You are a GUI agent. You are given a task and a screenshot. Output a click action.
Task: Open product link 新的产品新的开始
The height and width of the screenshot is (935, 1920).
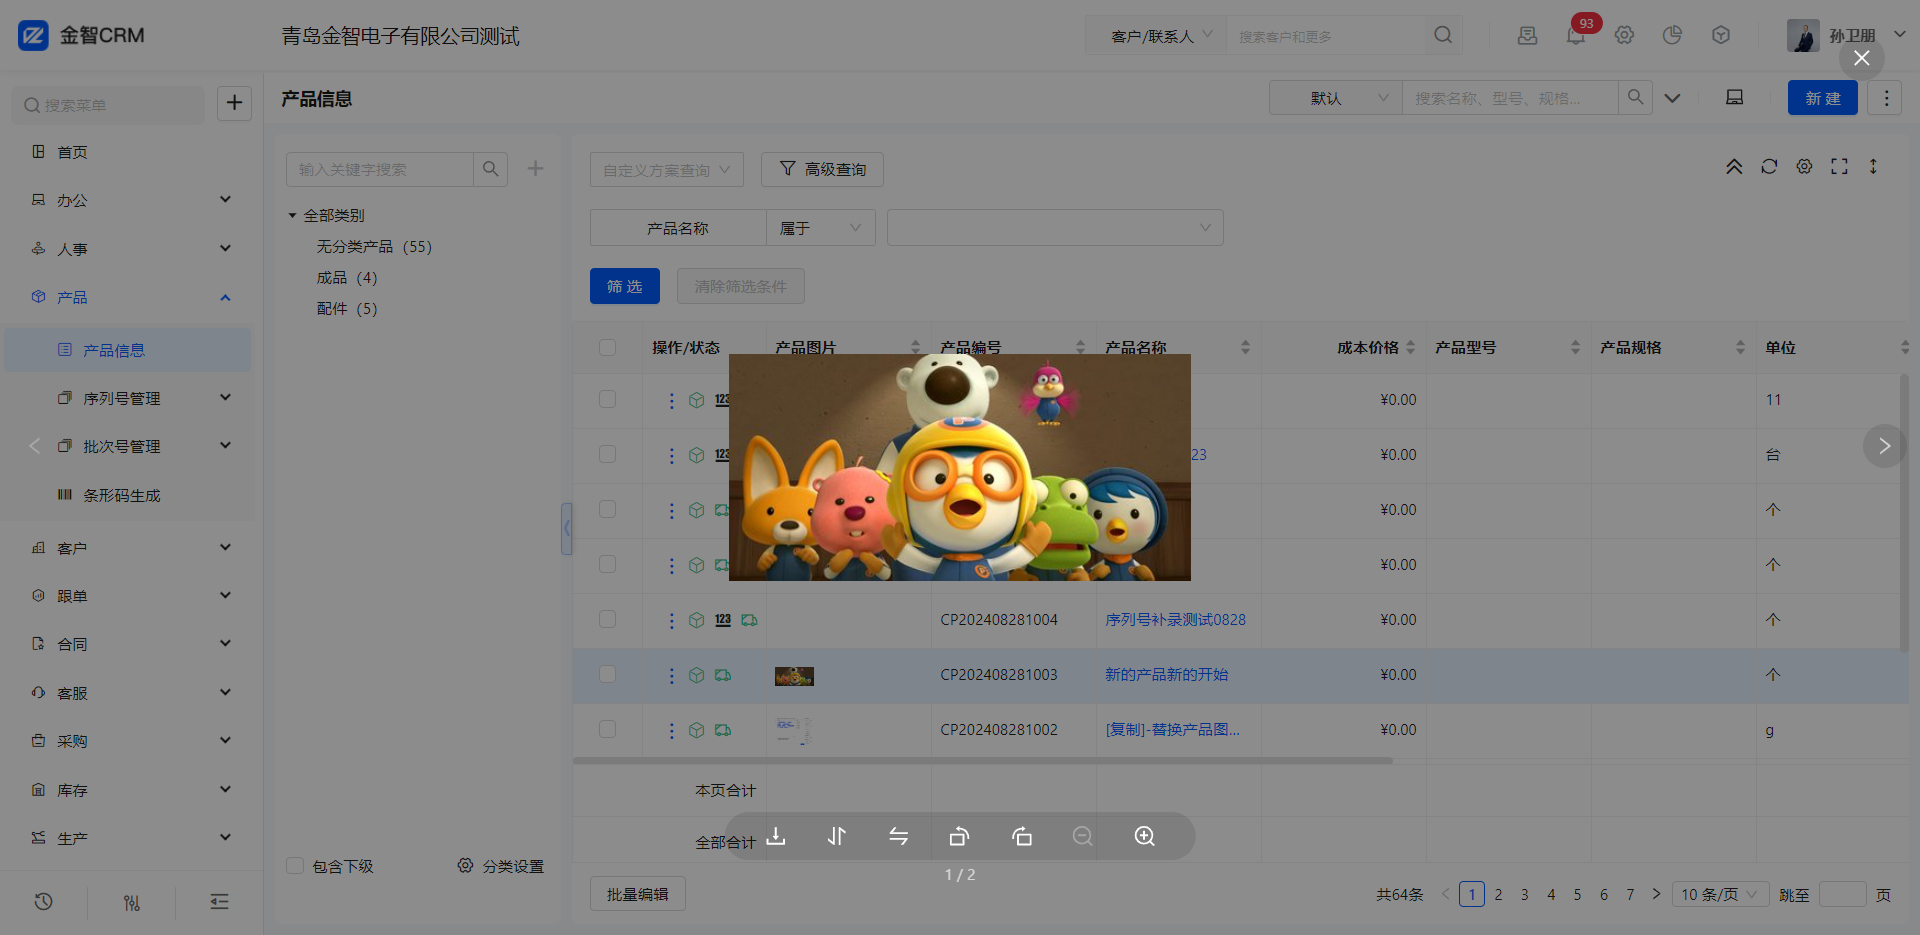click(x=1166, y=675)
